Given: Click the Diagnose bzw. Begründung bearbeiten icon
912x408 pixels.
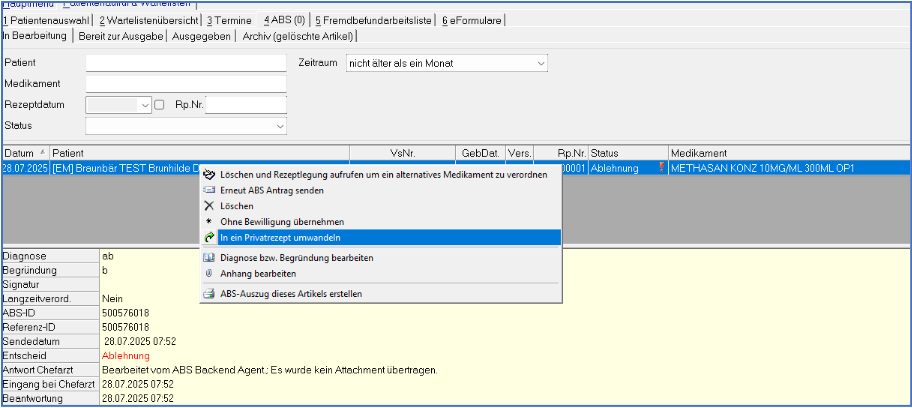Looking at the screenshot, I should (209, 257).
